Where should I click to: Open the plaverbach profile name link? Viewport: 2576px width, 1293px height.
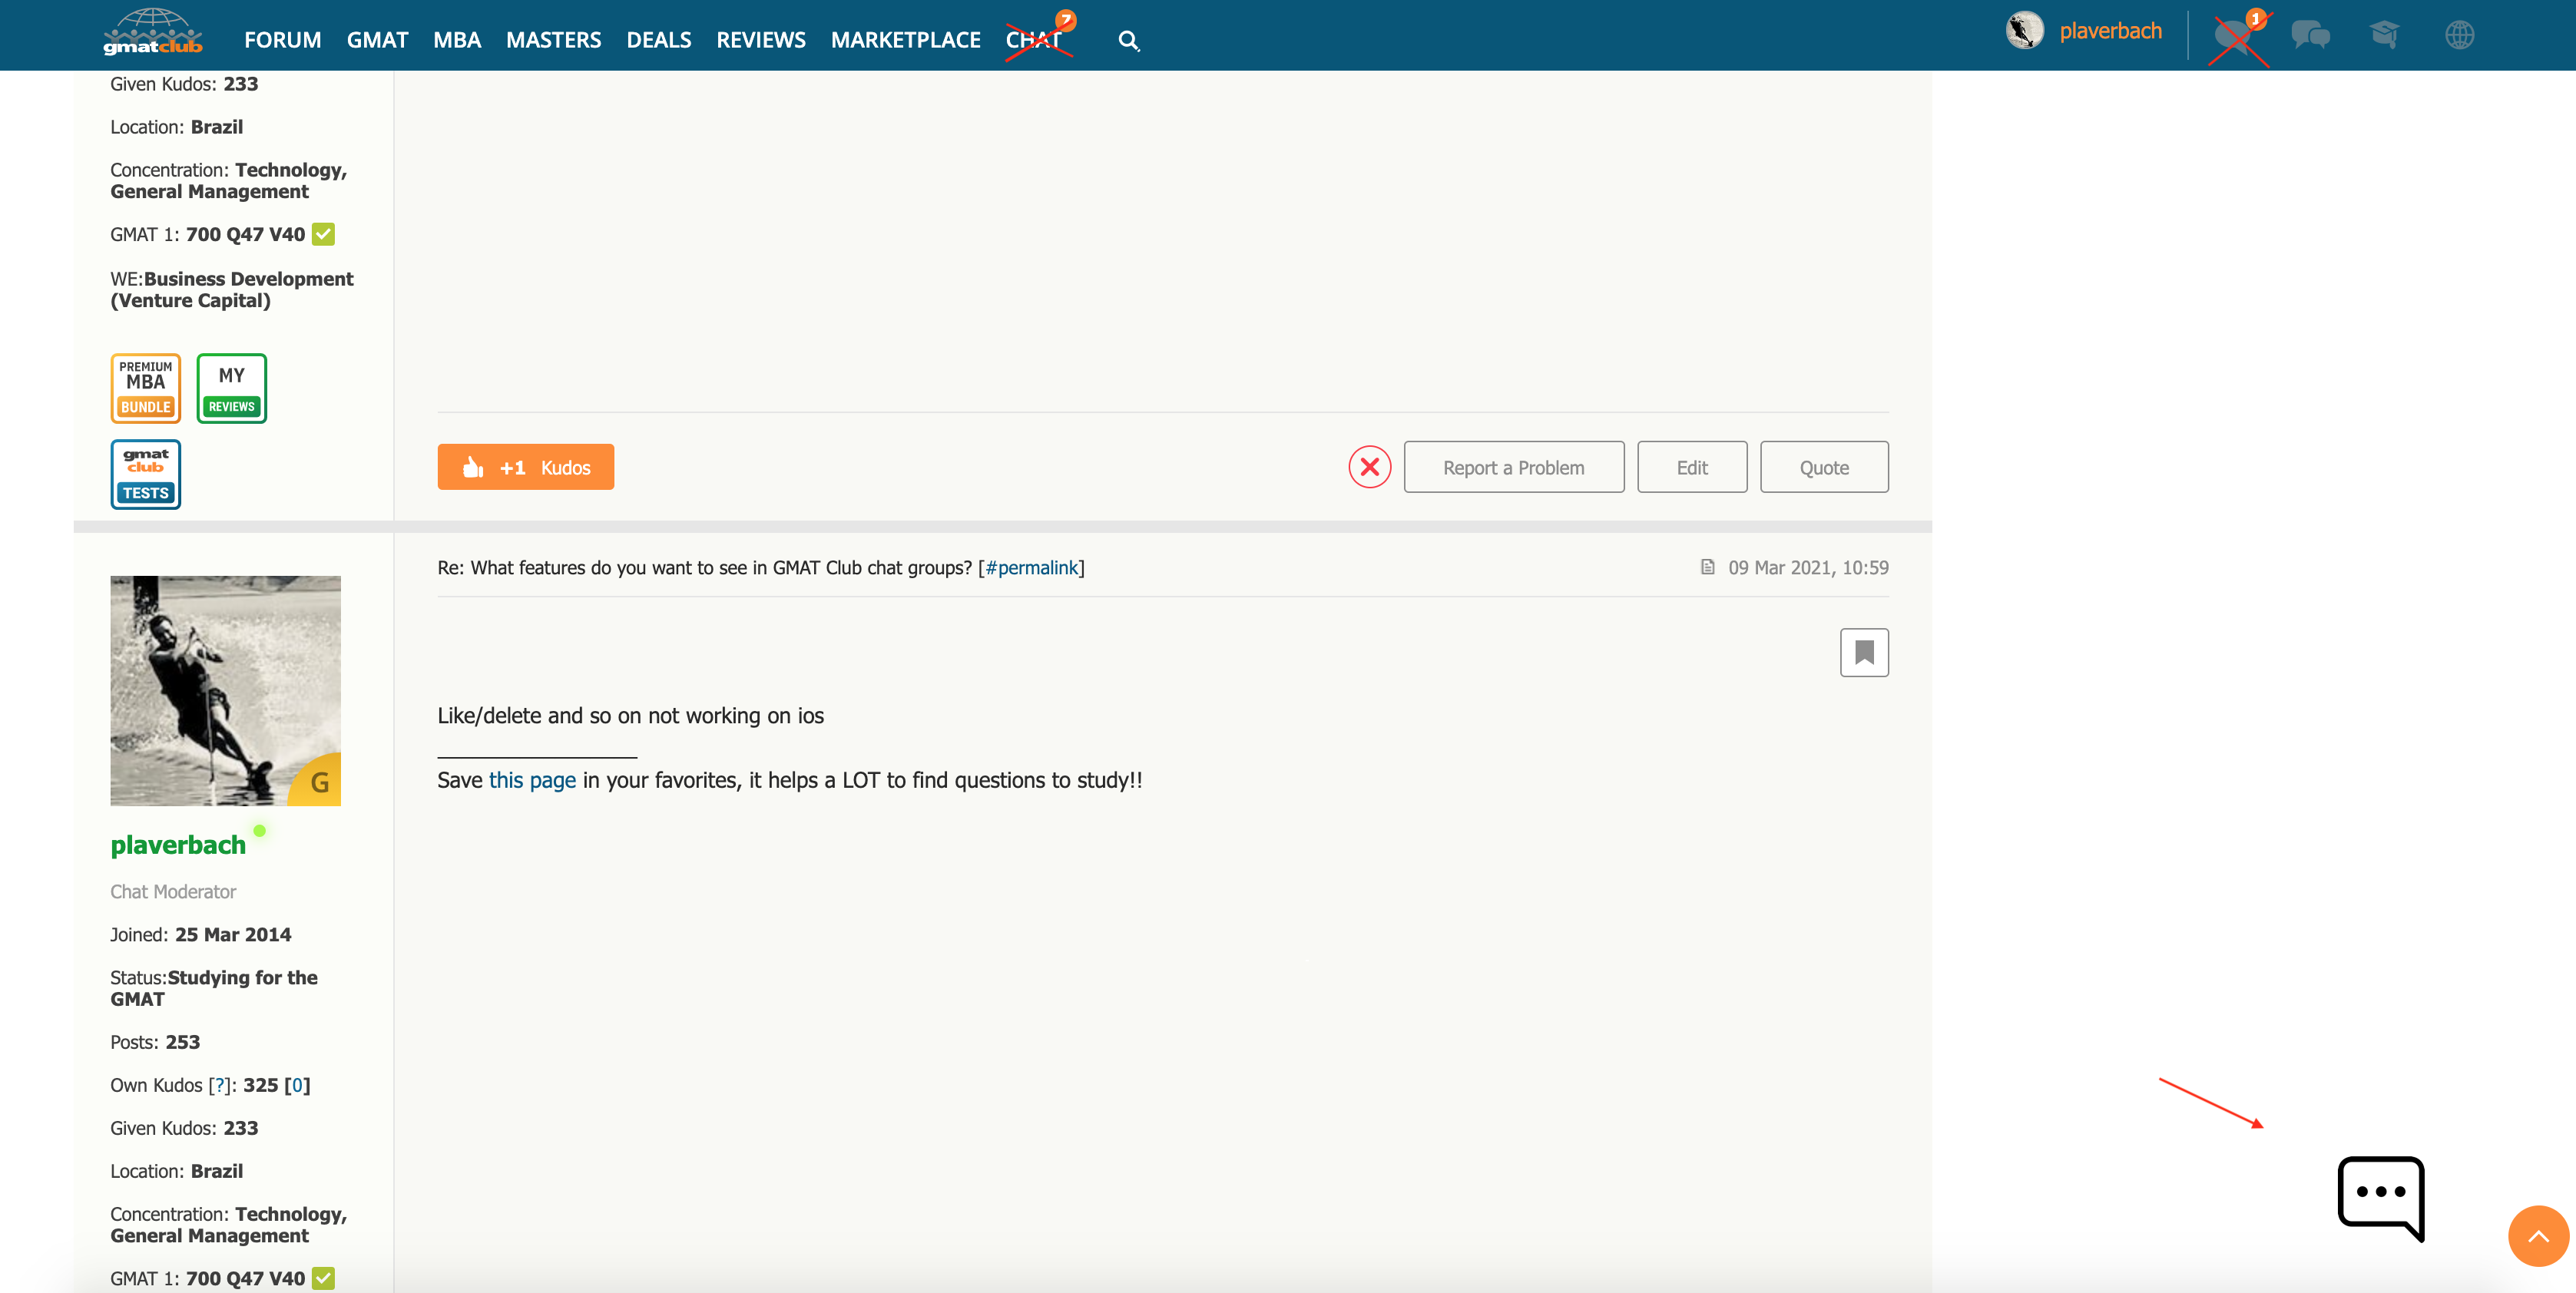[178, 845]
